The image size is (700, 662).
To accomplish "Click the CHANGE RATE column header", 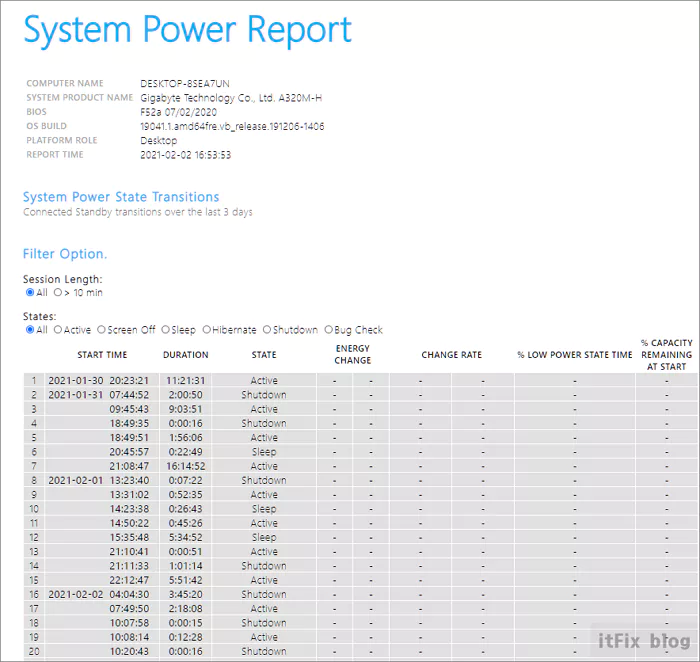I will point(452,355).
